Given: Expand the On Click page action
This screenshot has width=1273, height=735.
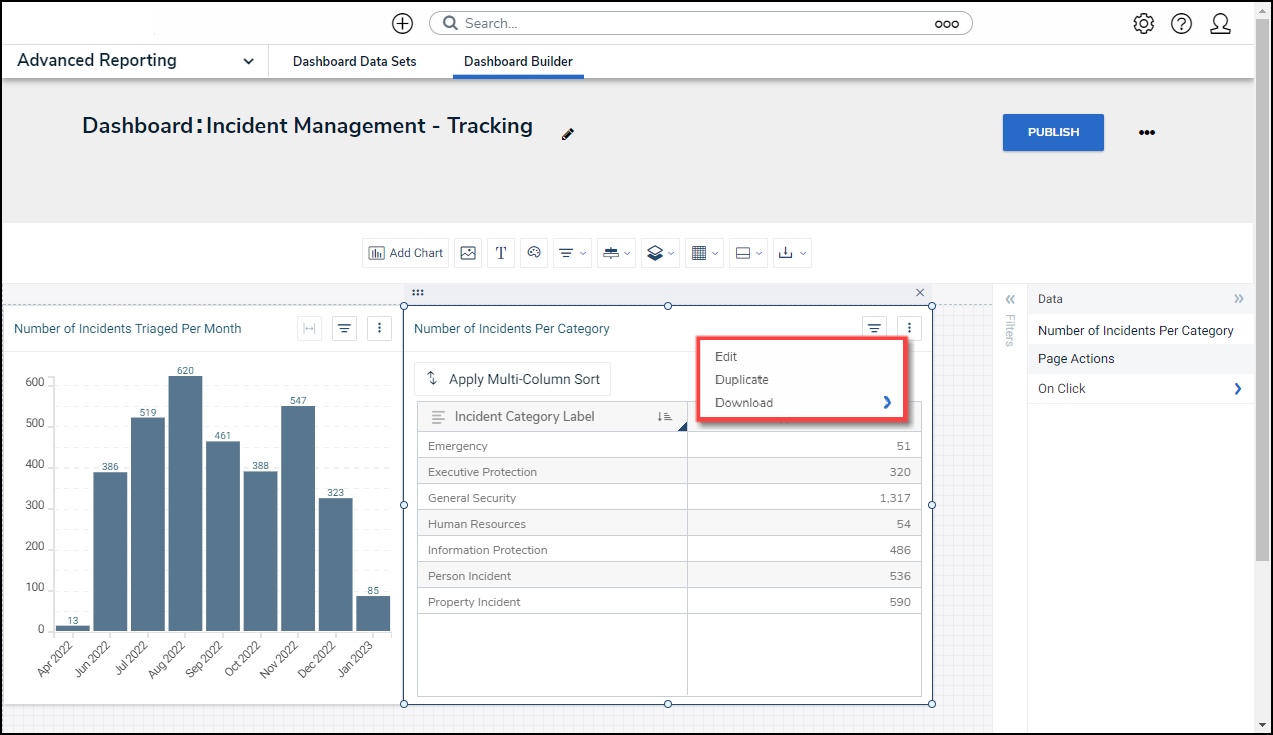Looking at the screenshot, I should coord(1238,389).
